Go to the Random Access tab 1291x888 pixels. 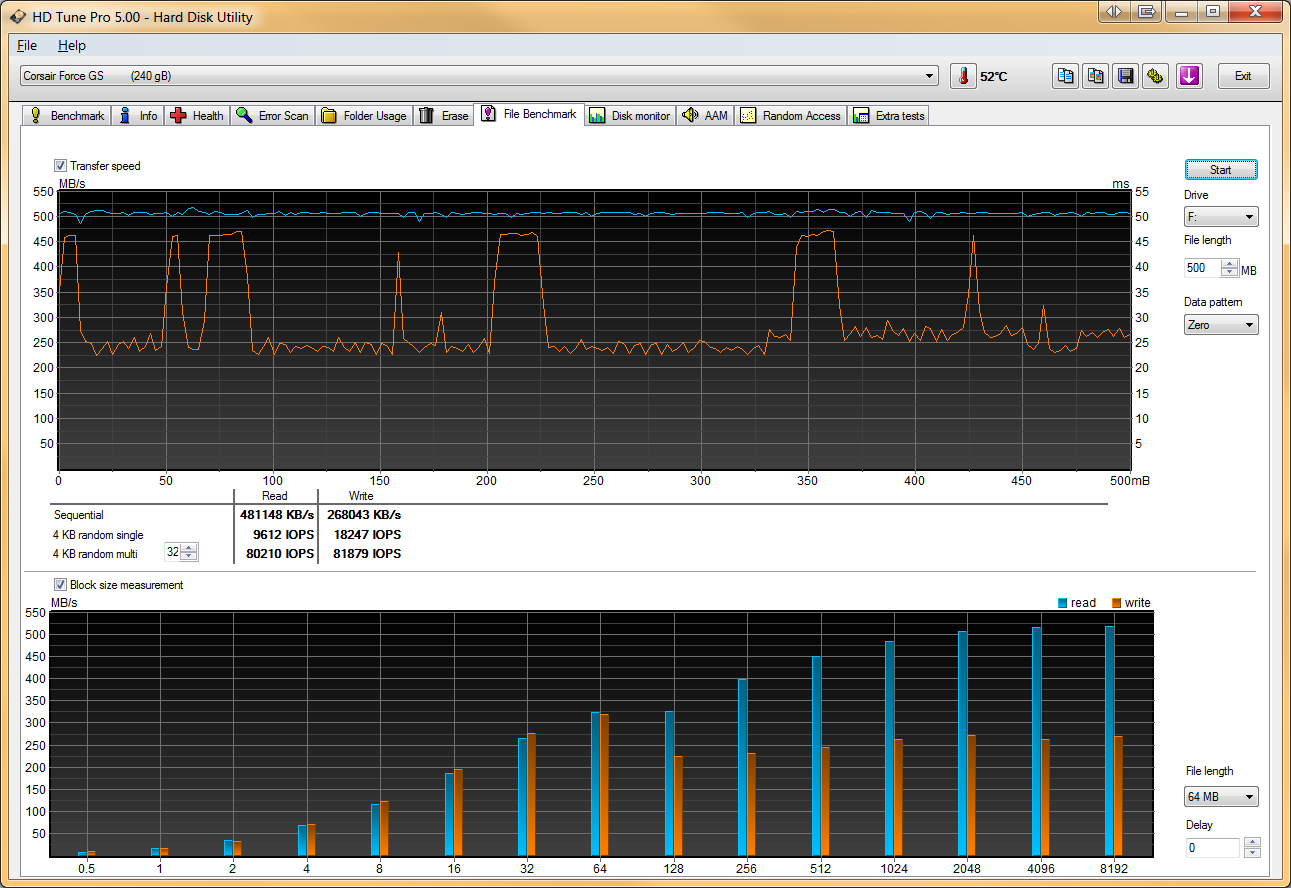791,116
